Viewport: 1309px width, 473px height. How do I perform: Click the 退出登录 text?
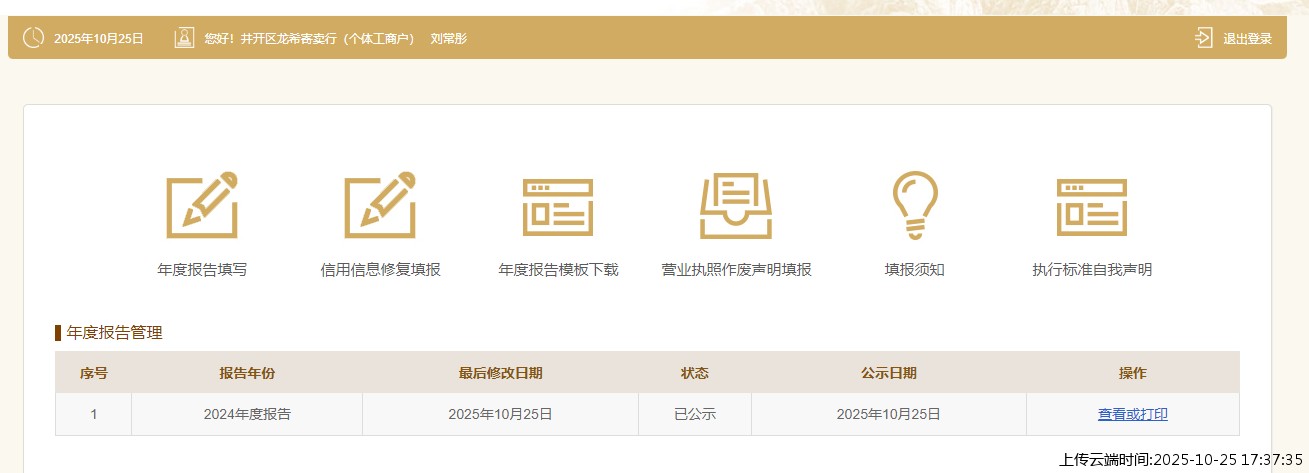(x=1247, y=39)
